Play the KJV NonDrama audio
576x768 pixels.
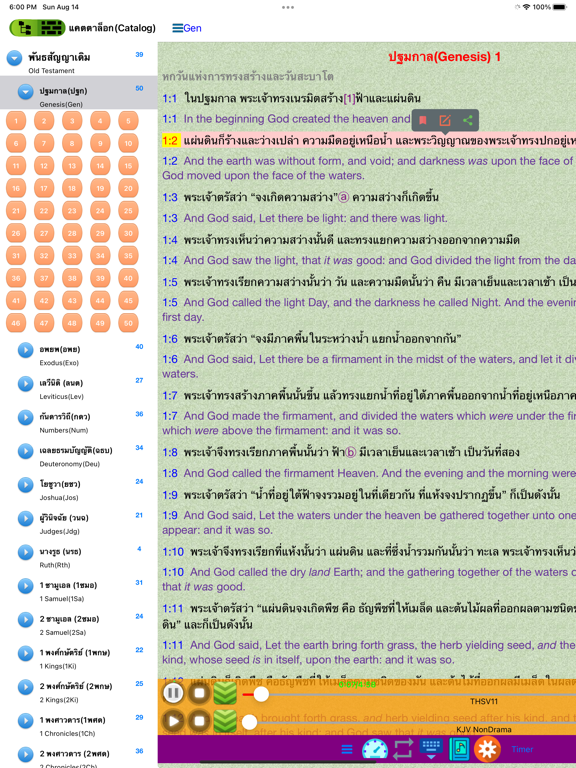pyautogui.click(x=173, y=721)
